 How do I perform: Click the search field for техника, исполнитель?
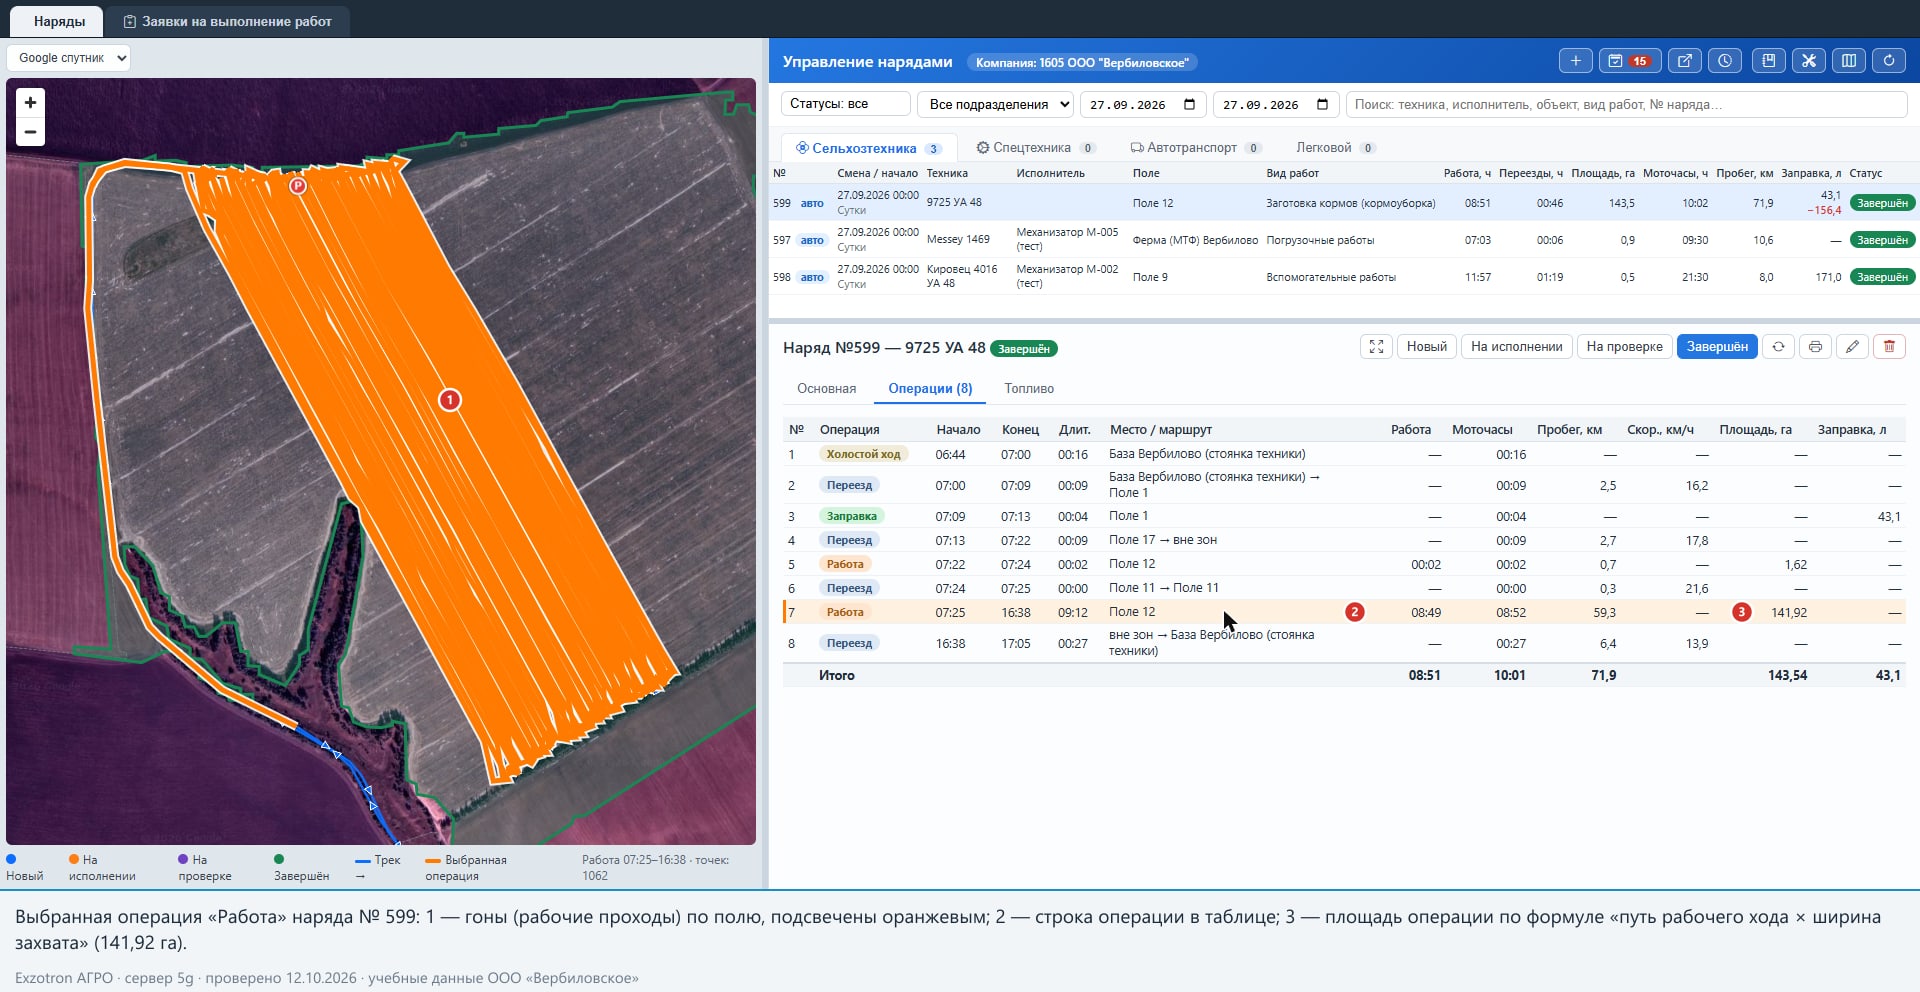point(1626,104)
